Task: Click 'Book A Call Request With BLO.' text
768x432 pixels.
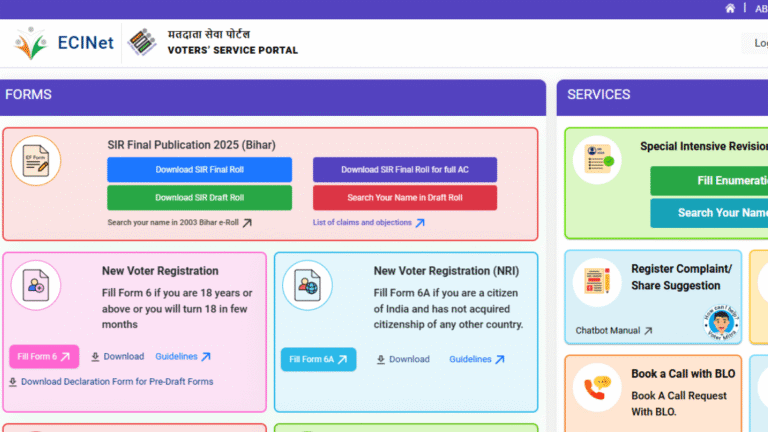Action: coord(679,404)
